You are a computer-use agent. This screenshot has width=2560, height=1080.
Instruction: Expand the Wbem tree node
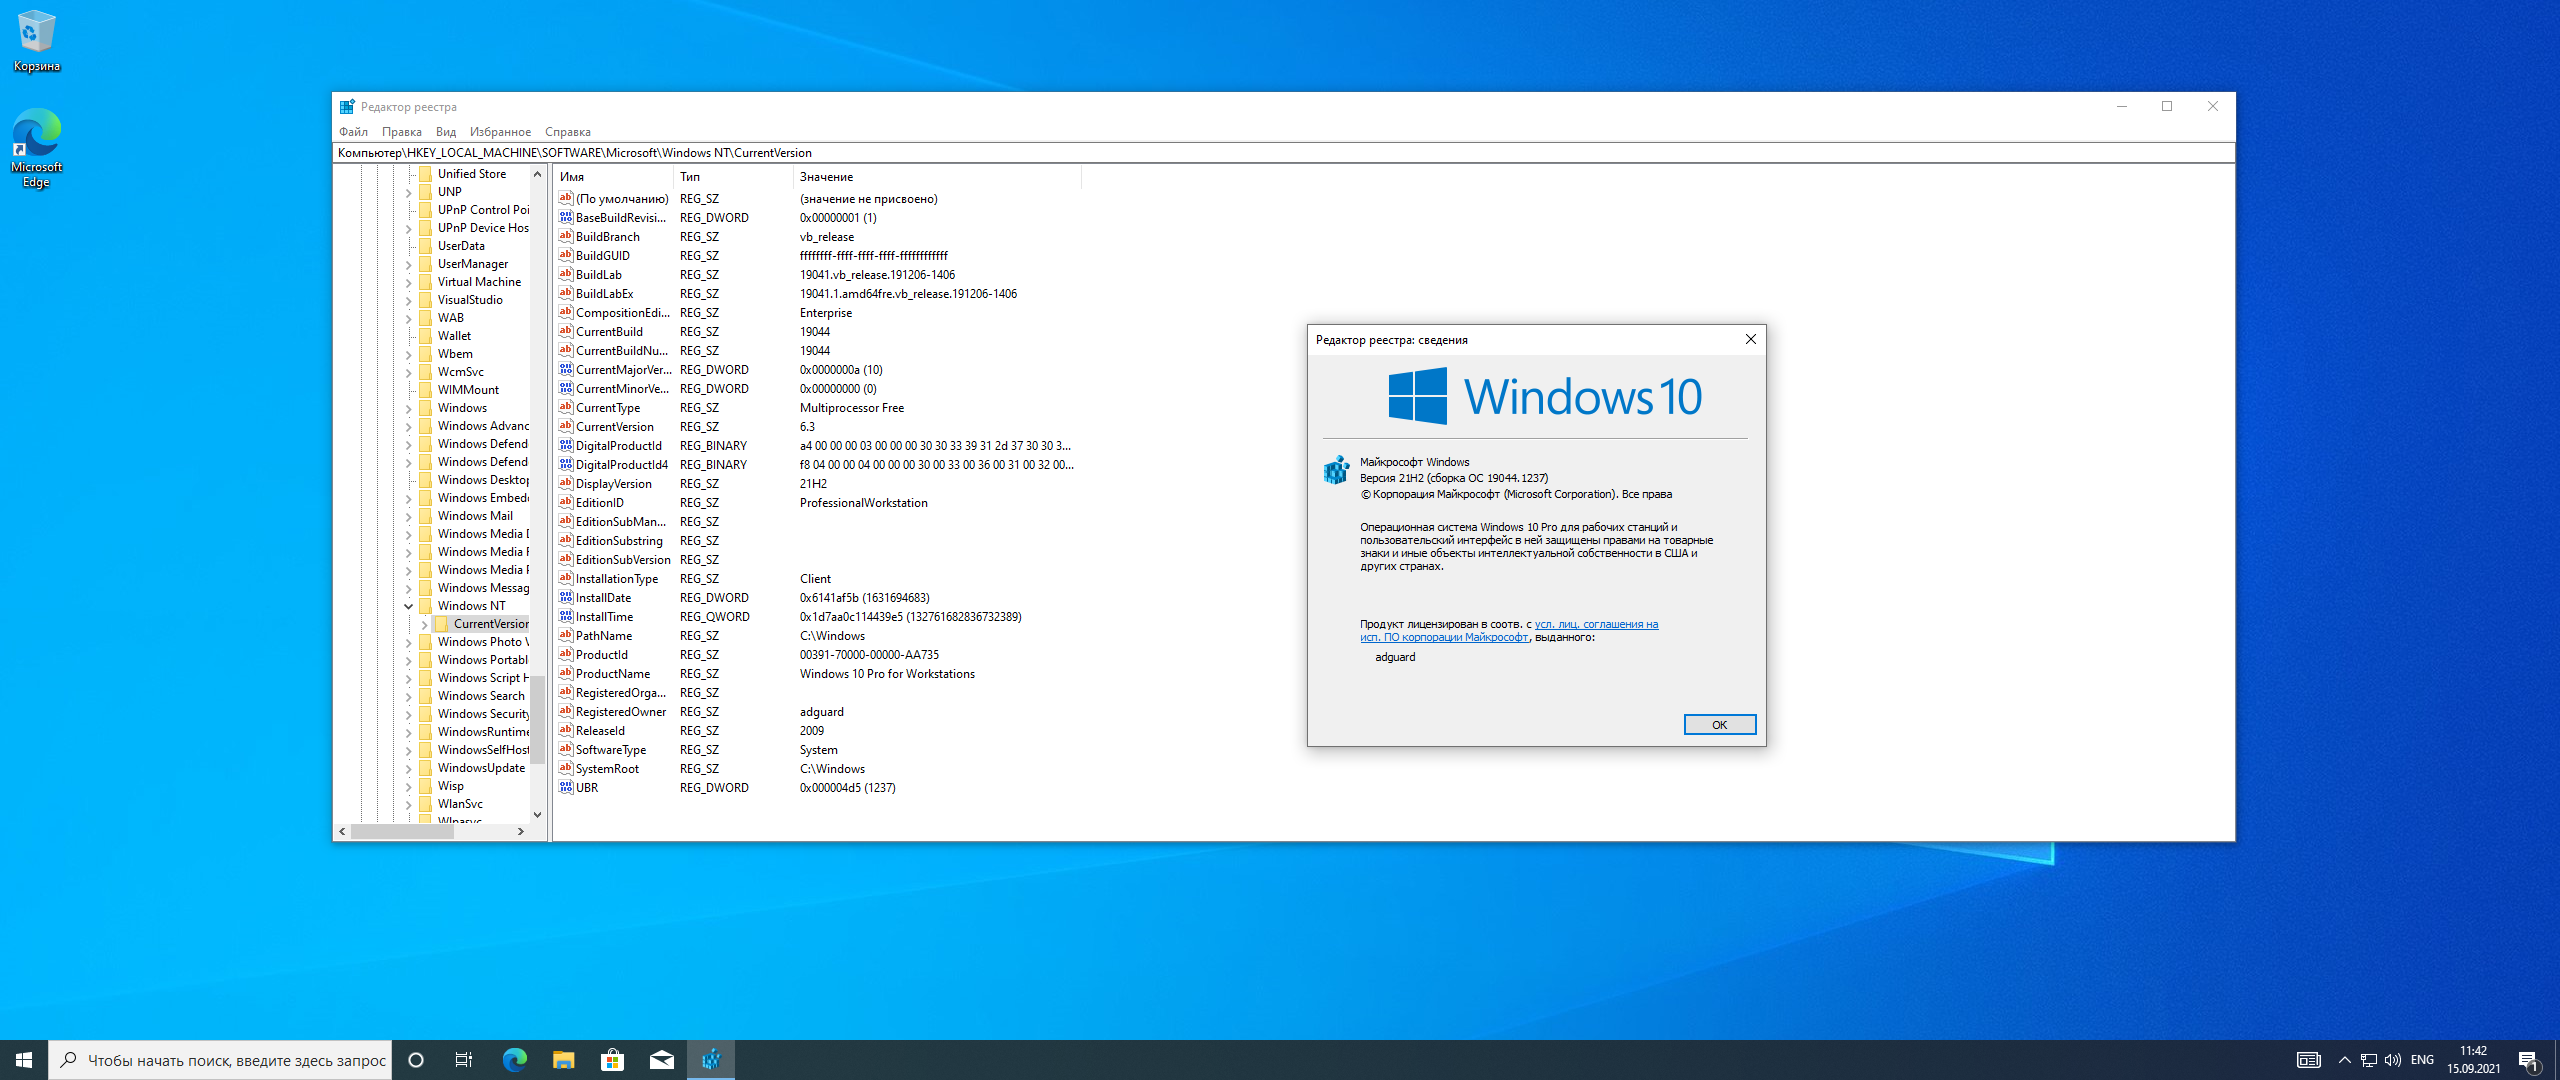pyautogui.click(x=408, y=354)
